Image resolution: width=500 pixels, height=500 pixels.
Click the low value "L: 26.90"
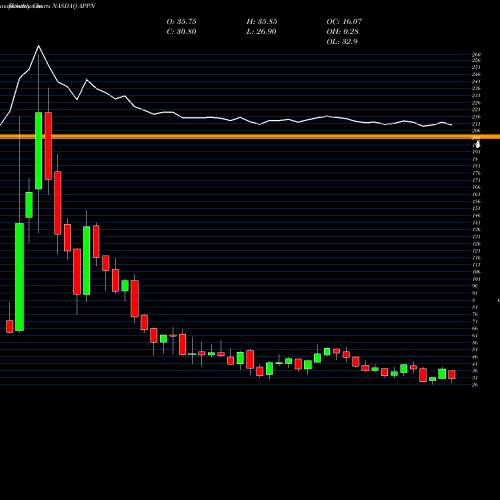click(x=262, y=32)
